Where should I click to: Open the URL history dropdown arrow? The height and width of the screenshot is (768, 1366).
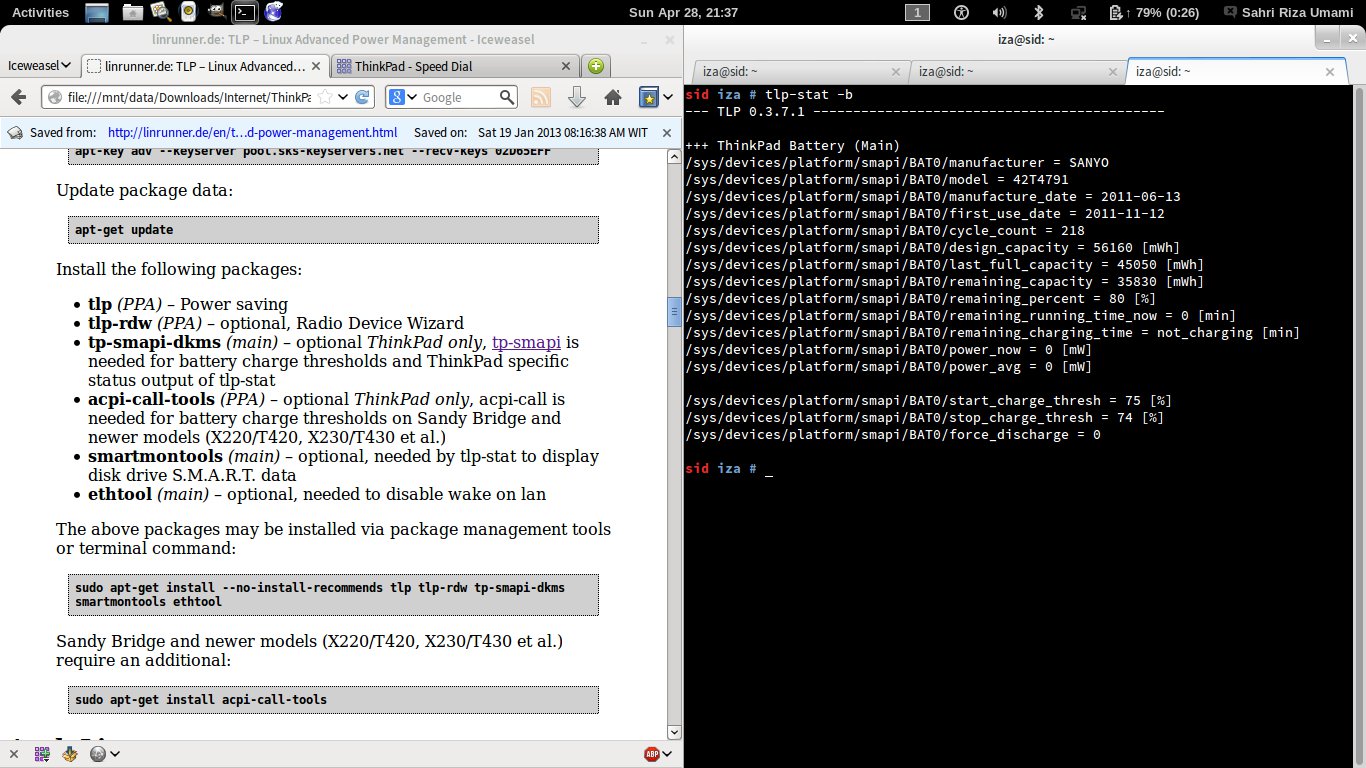tap(343, 97)
